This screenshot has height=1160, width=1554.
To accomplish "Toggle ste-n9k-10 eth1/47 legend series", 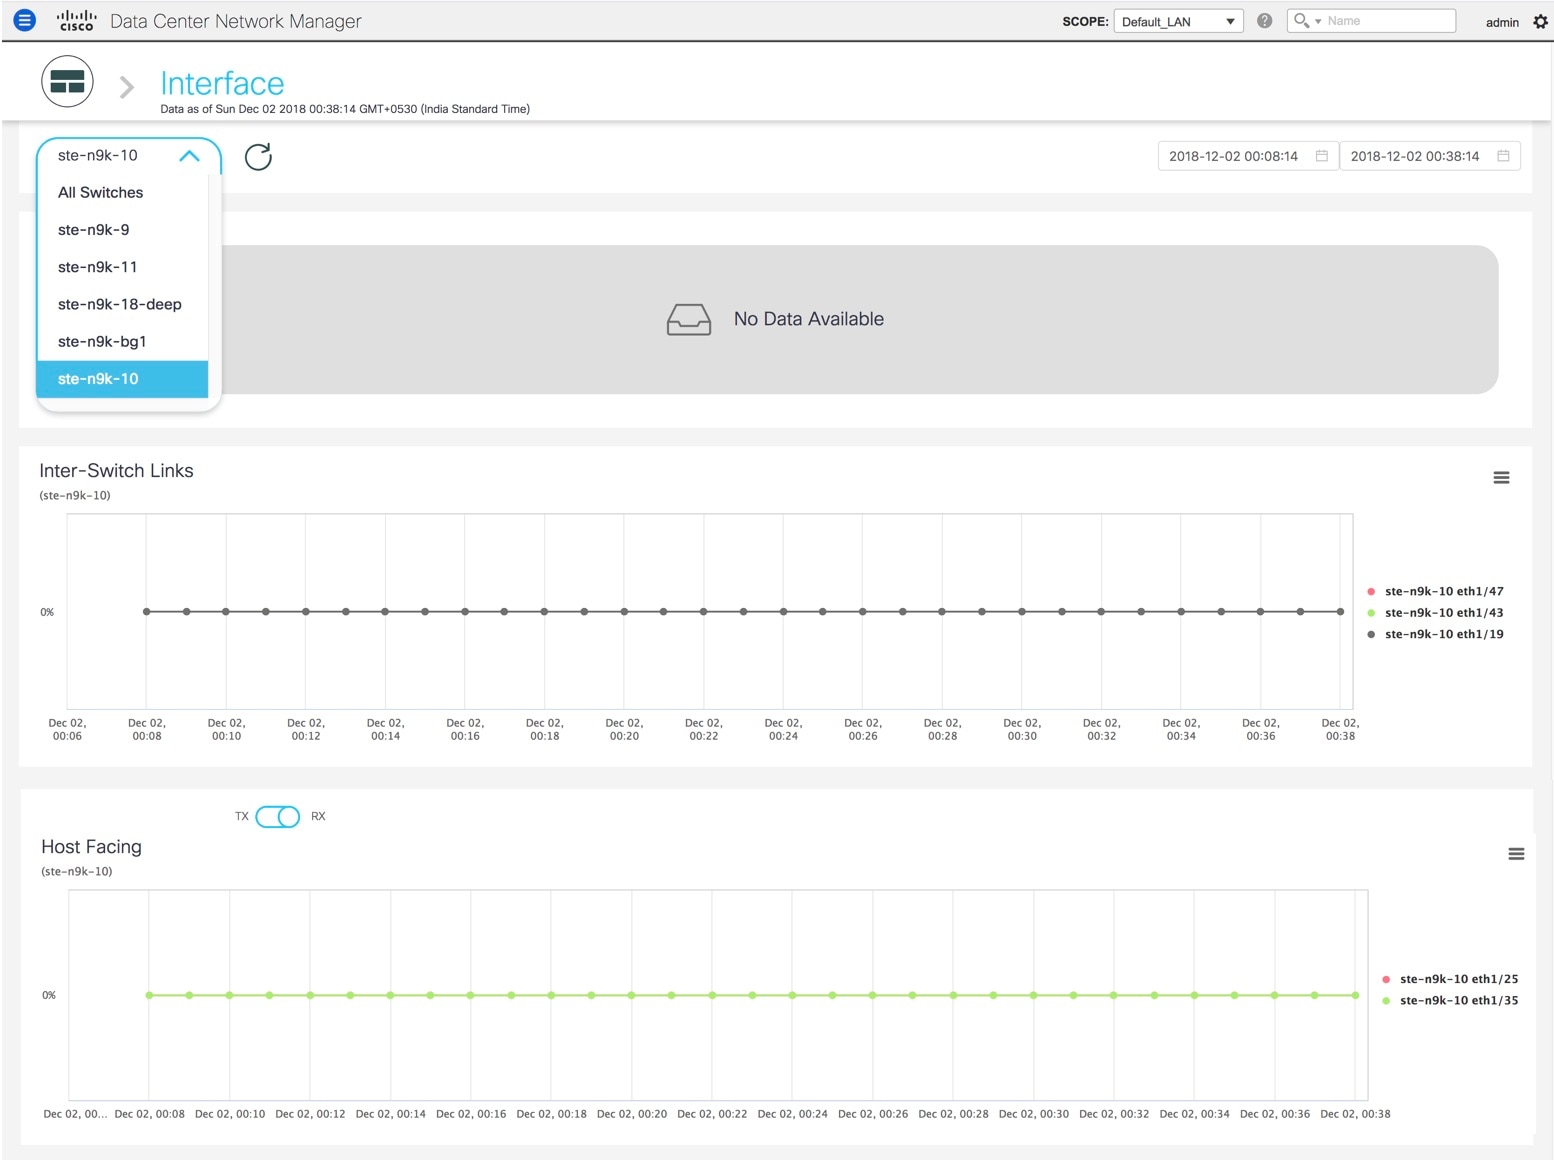I will tap(1435, 591).
